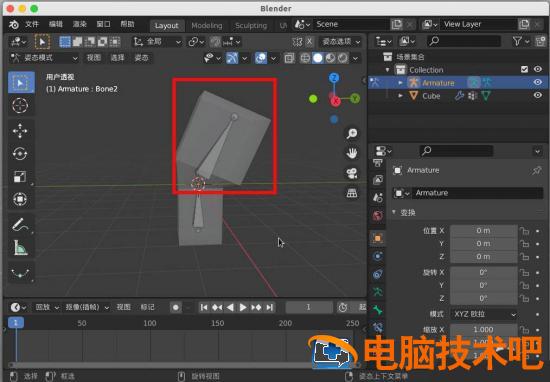This screenshot has width=550, height=382.
Task: Open the Render menu
Action: click(79, 24)
